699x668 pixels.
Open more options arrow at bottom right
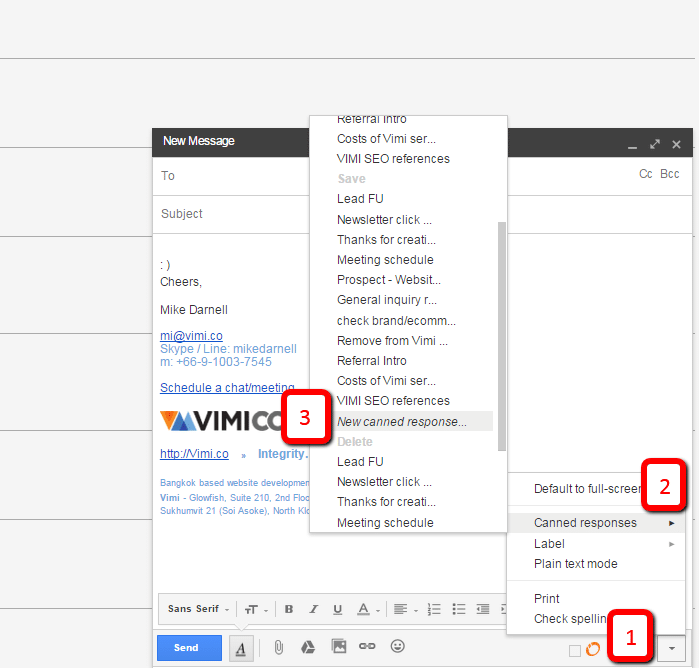click(x=671, y=648)
